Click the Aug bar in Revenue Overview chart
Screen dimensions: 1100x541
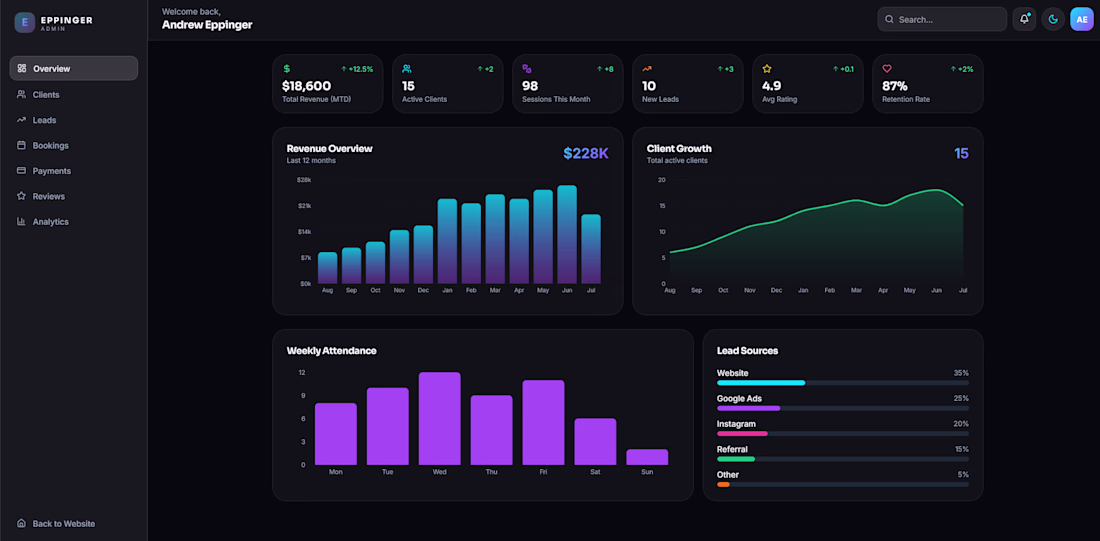328,268
